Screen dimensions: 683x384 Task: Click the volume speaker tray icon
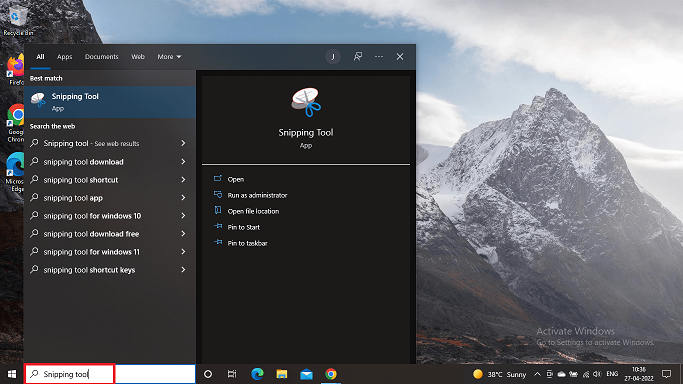point(598,374)
